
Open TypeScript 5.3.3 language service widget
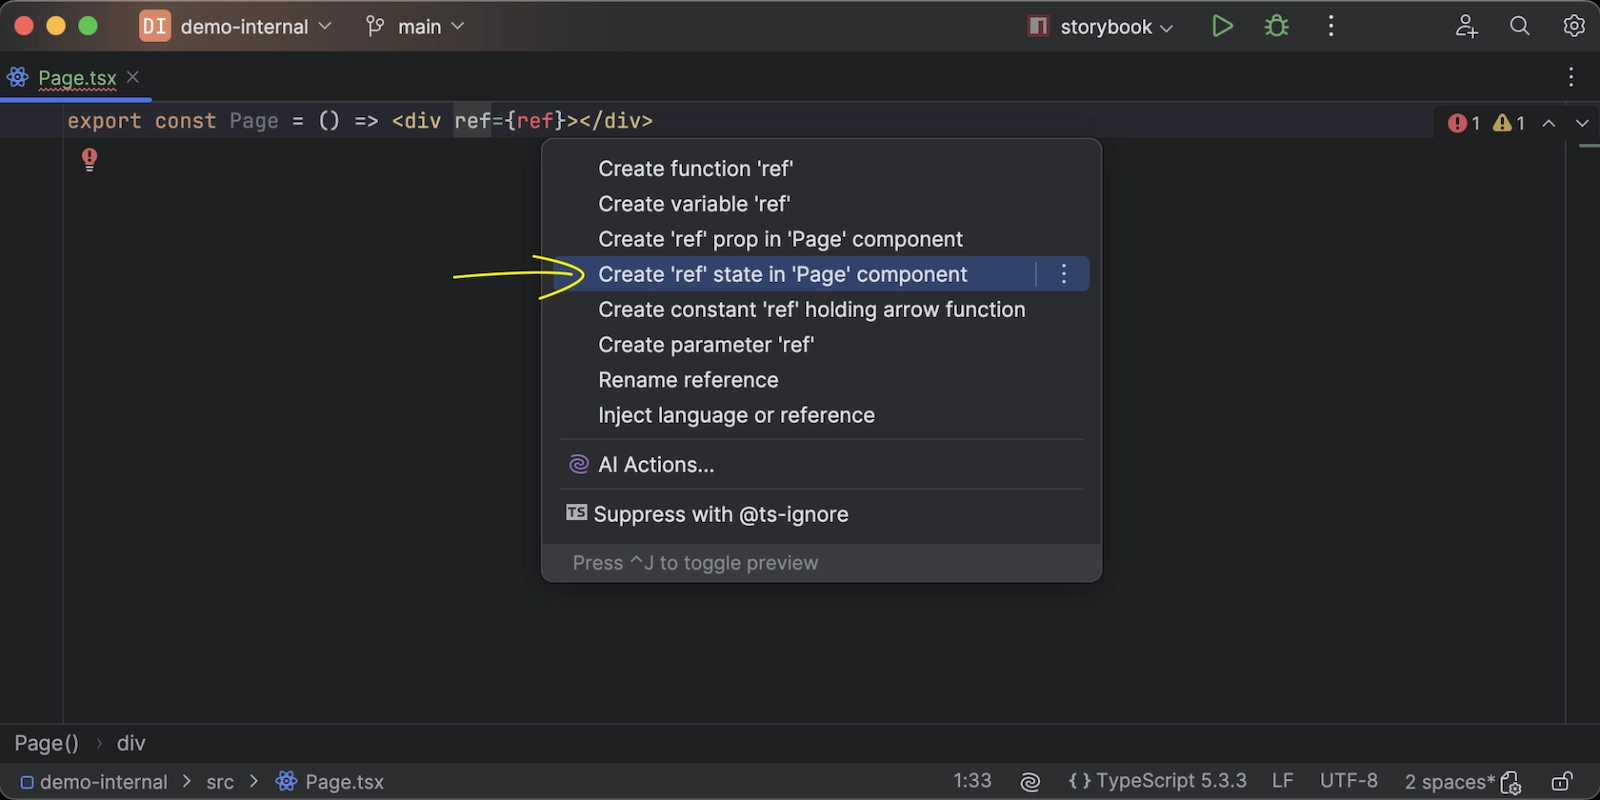1157,781
